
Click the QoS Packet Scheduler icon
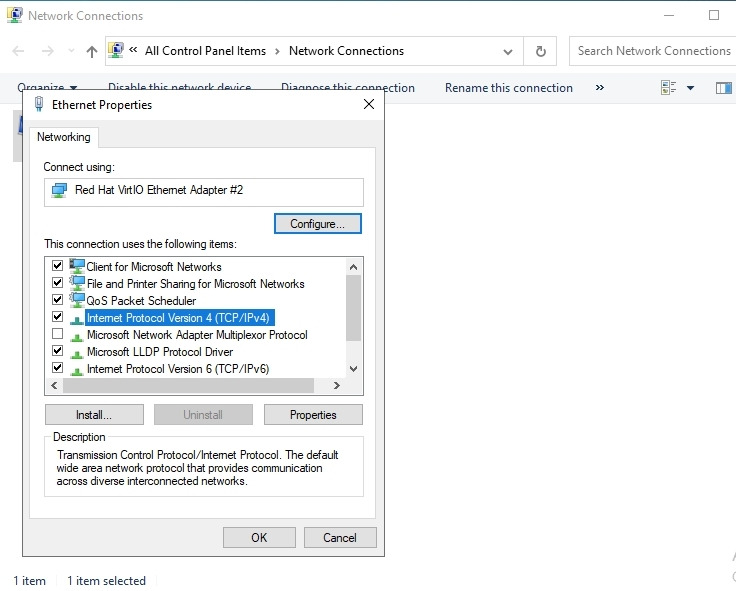pyautogui.click(x=77, y=300)
